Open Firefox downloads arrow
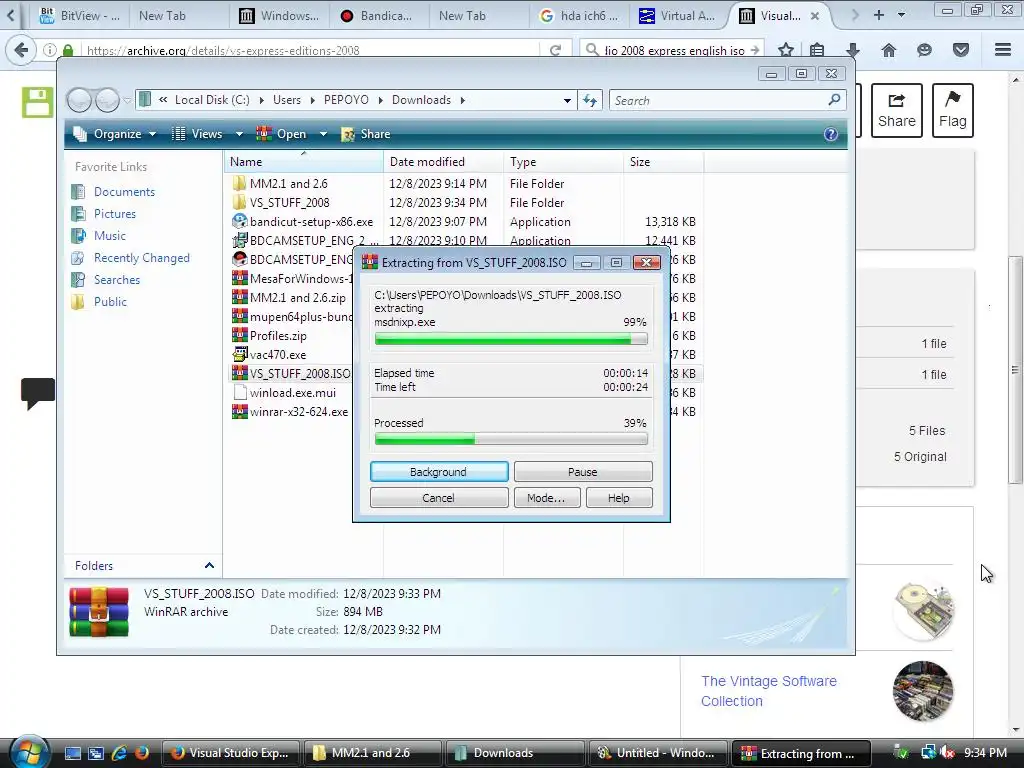This screenshot has width=1024, height=768. click(x=852, y=50)
